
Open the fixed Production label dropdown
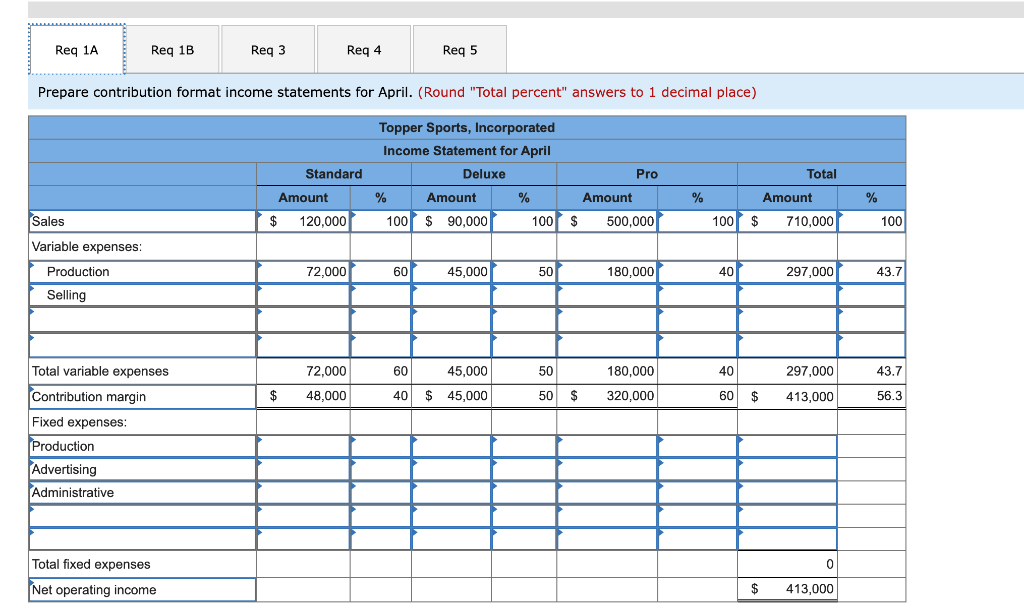pos(142,446)
